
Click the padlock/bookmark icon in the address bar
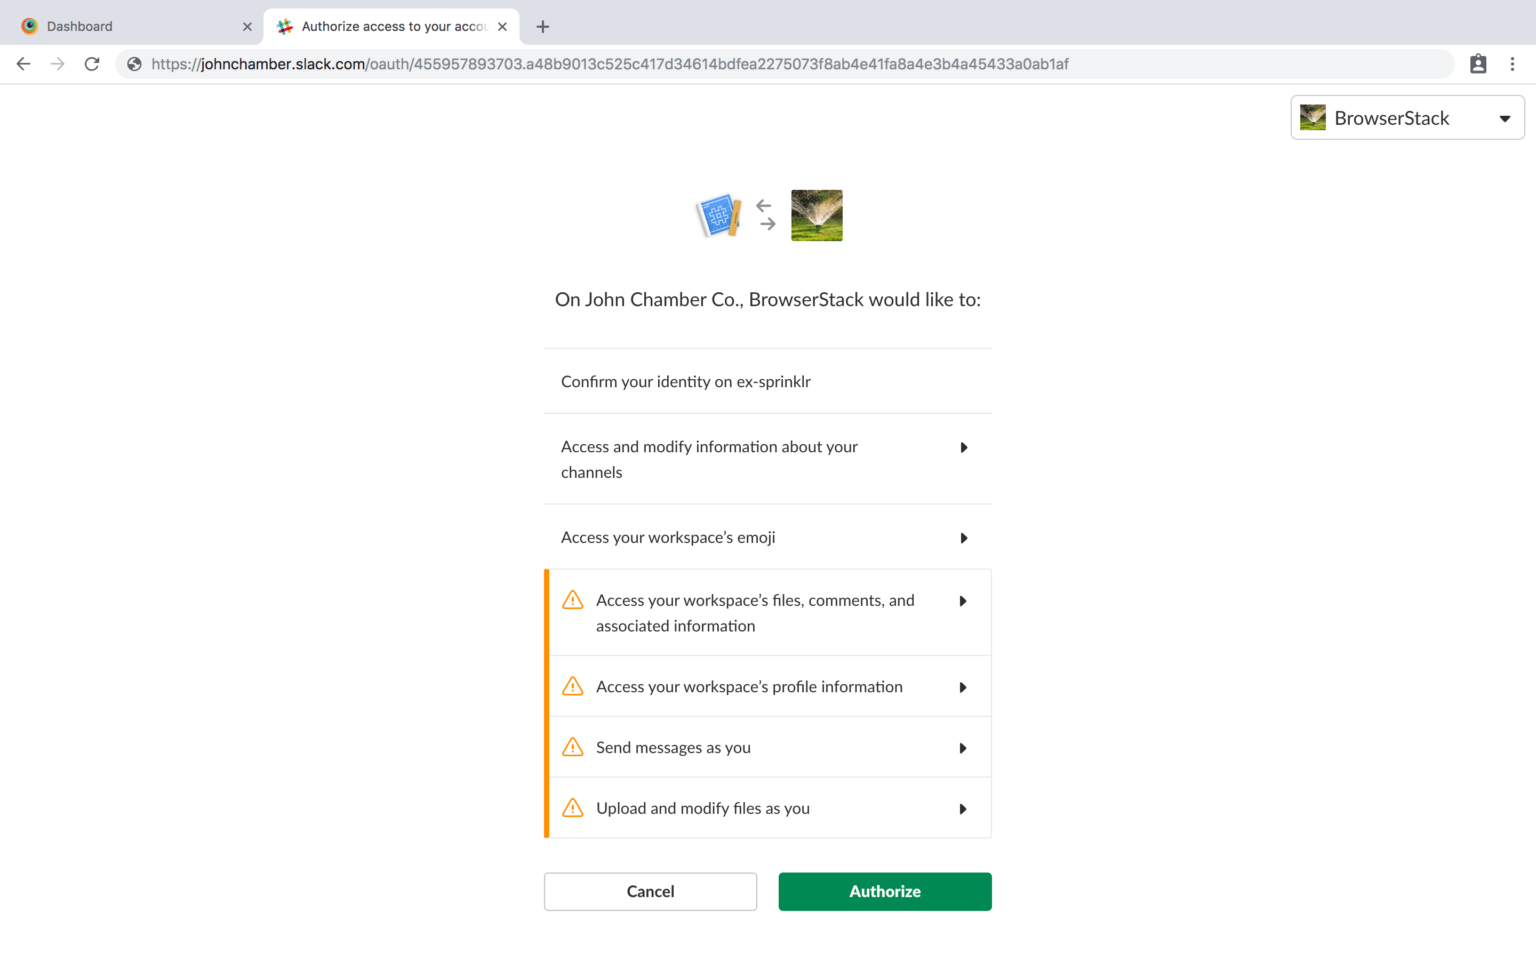pos(1478,63)
